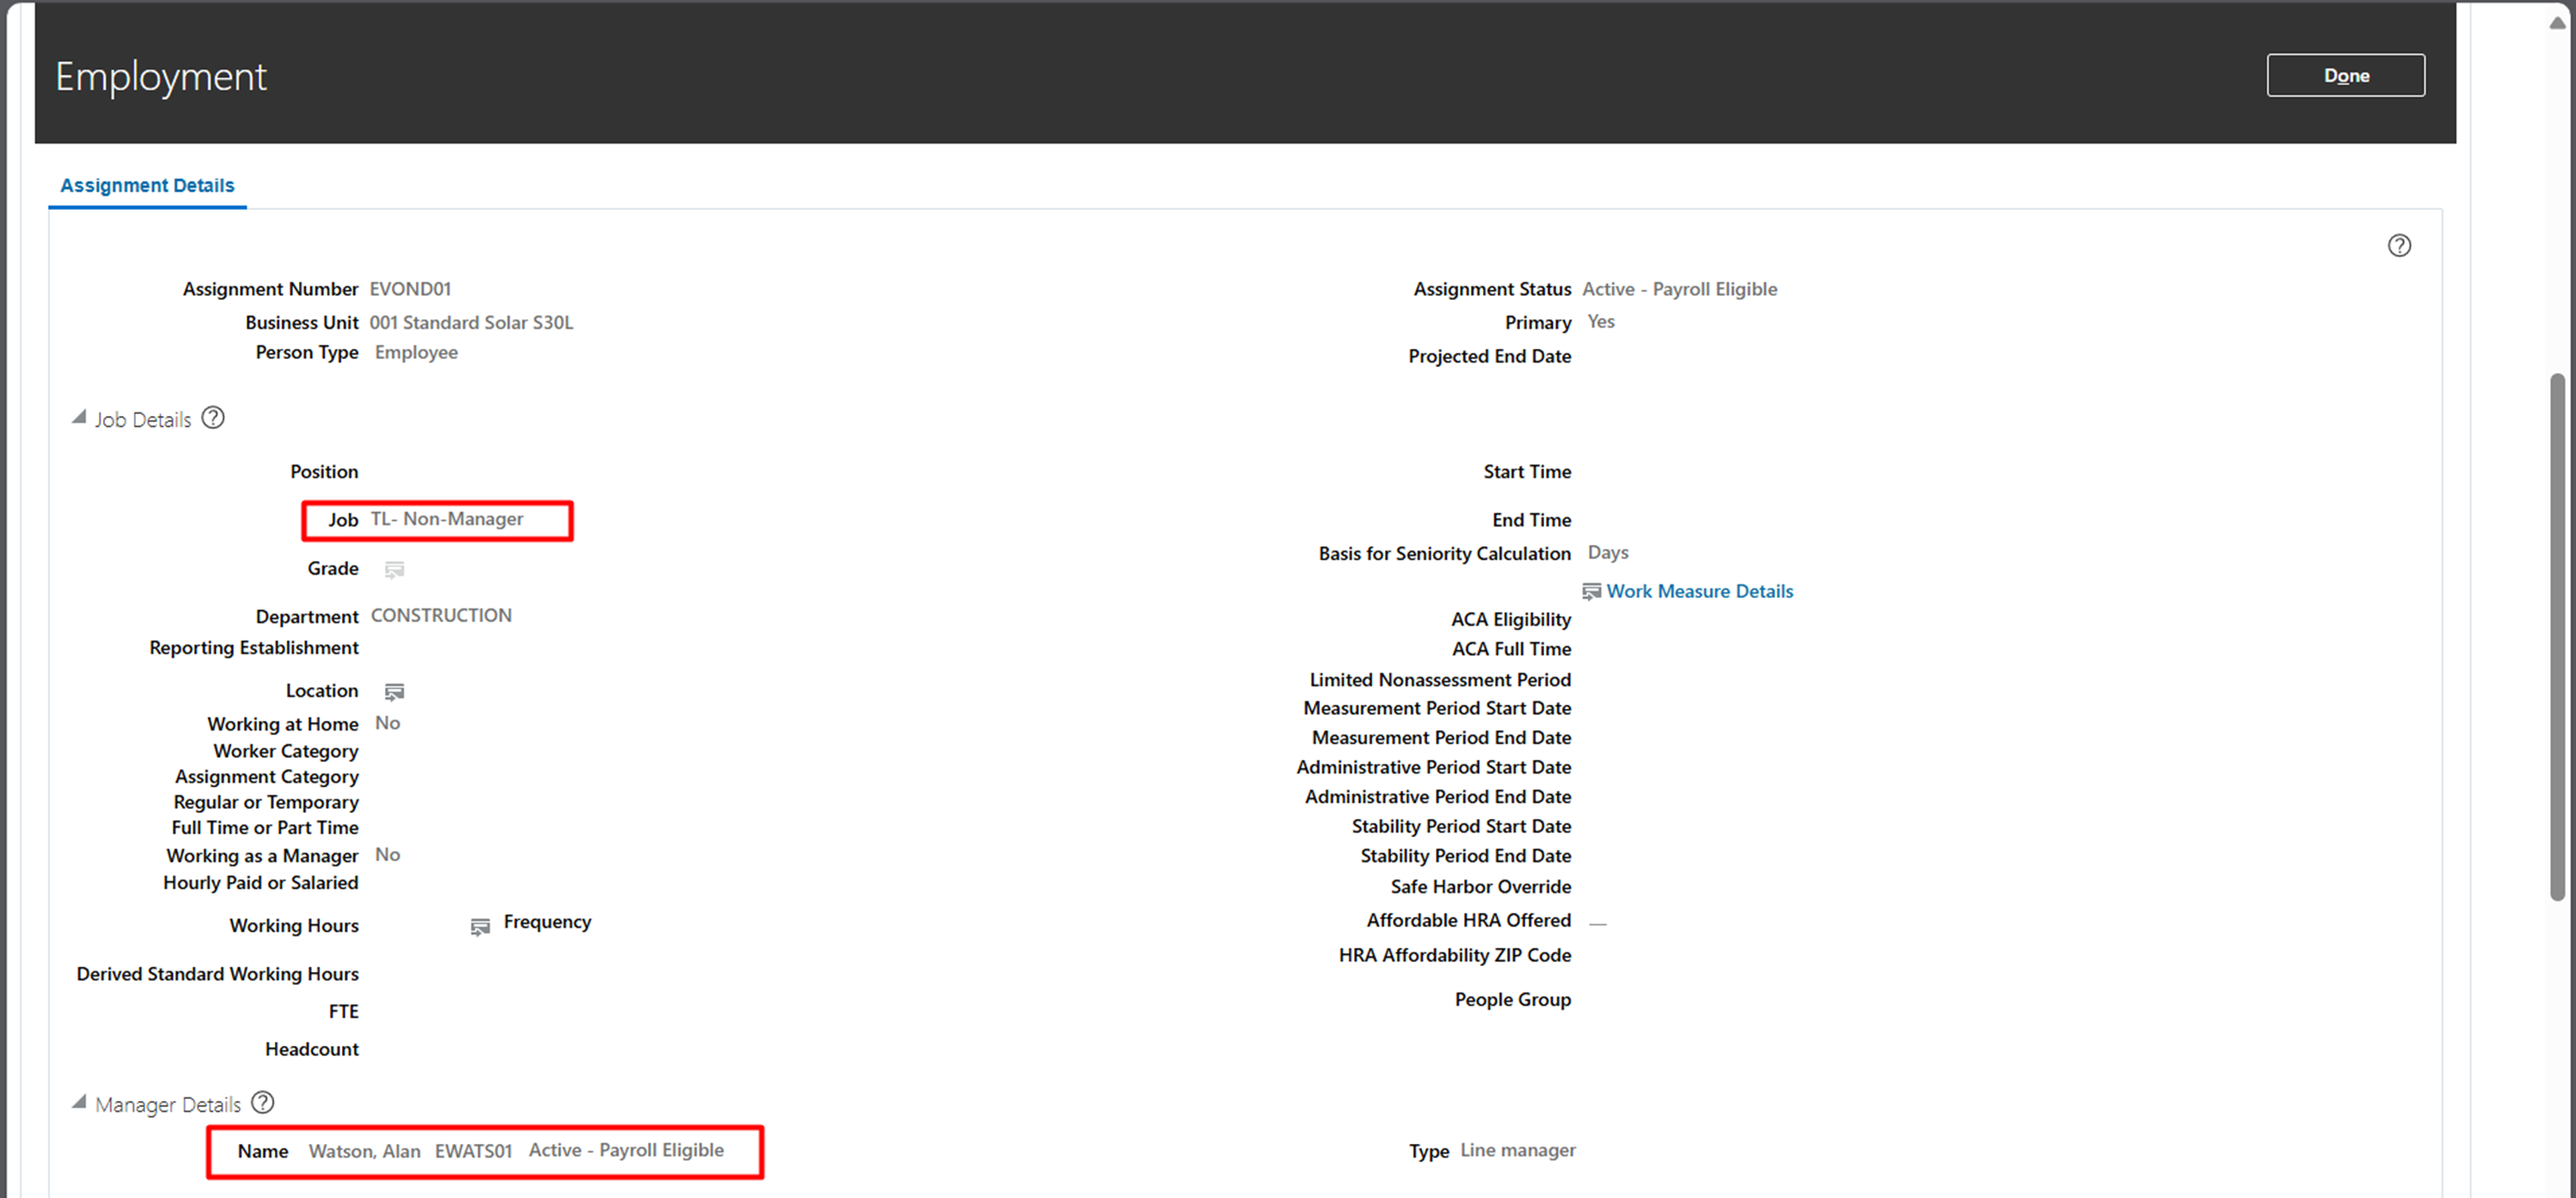2576x1198 pixels.
Task: Click the ACA Eligibility label
Action: 1510,620
